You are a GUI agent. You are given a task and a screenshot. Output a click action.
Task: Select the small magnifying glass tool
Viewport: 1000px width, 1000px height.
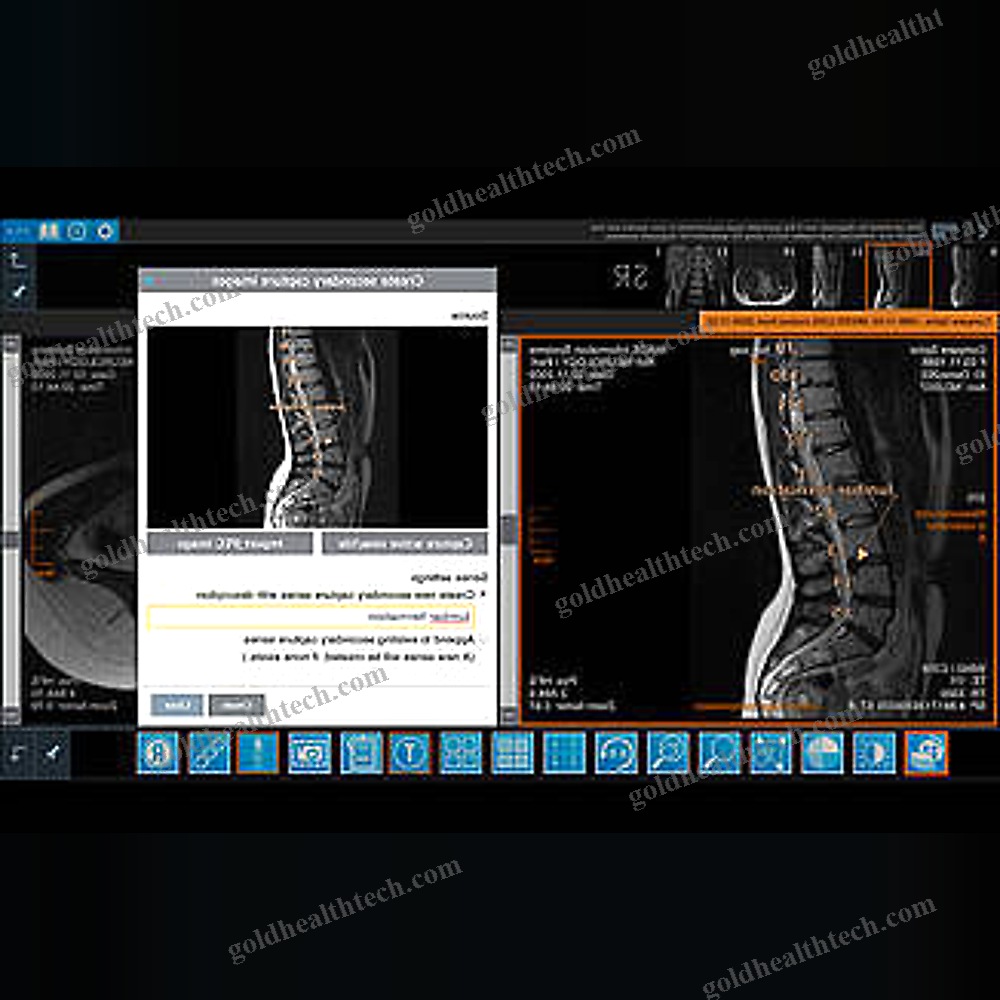pyautogui.click(x=668, y=753)
